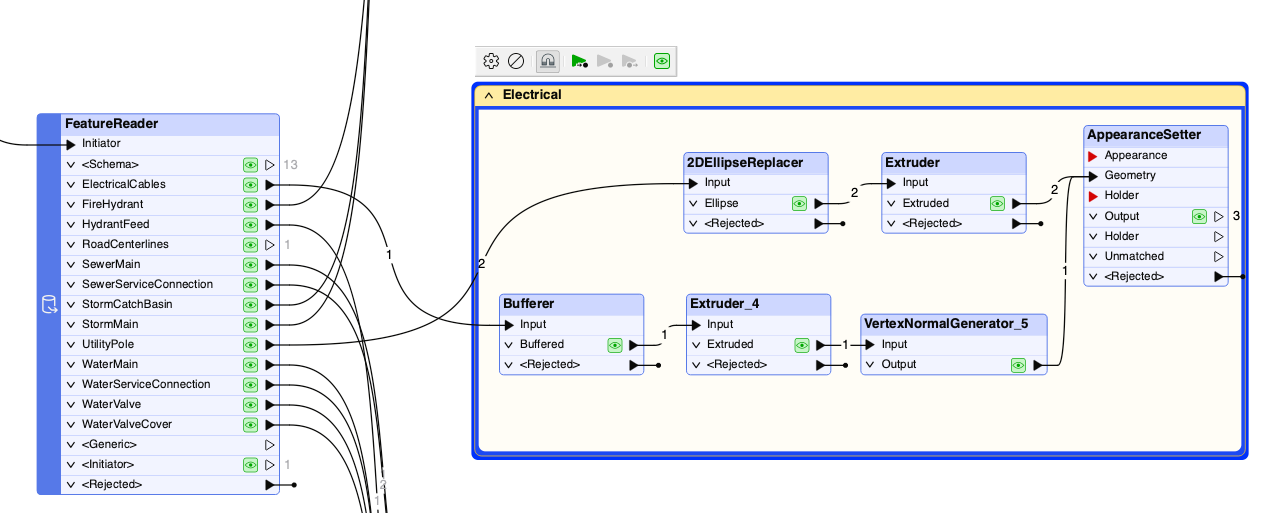Click the Electrical bookmark title text
Screen dimensions: 1273x513
[x=532, y=95]
